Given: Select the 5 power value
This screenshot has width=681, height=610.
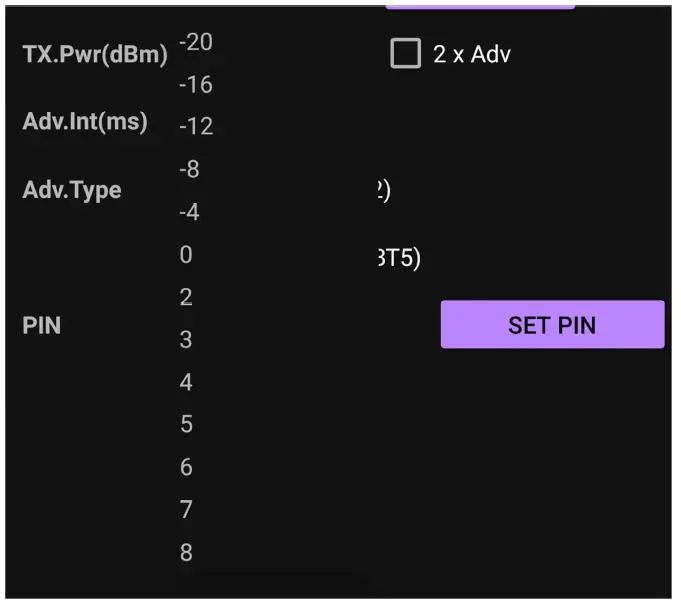Looking at the screenshot, I should [186, 425].
